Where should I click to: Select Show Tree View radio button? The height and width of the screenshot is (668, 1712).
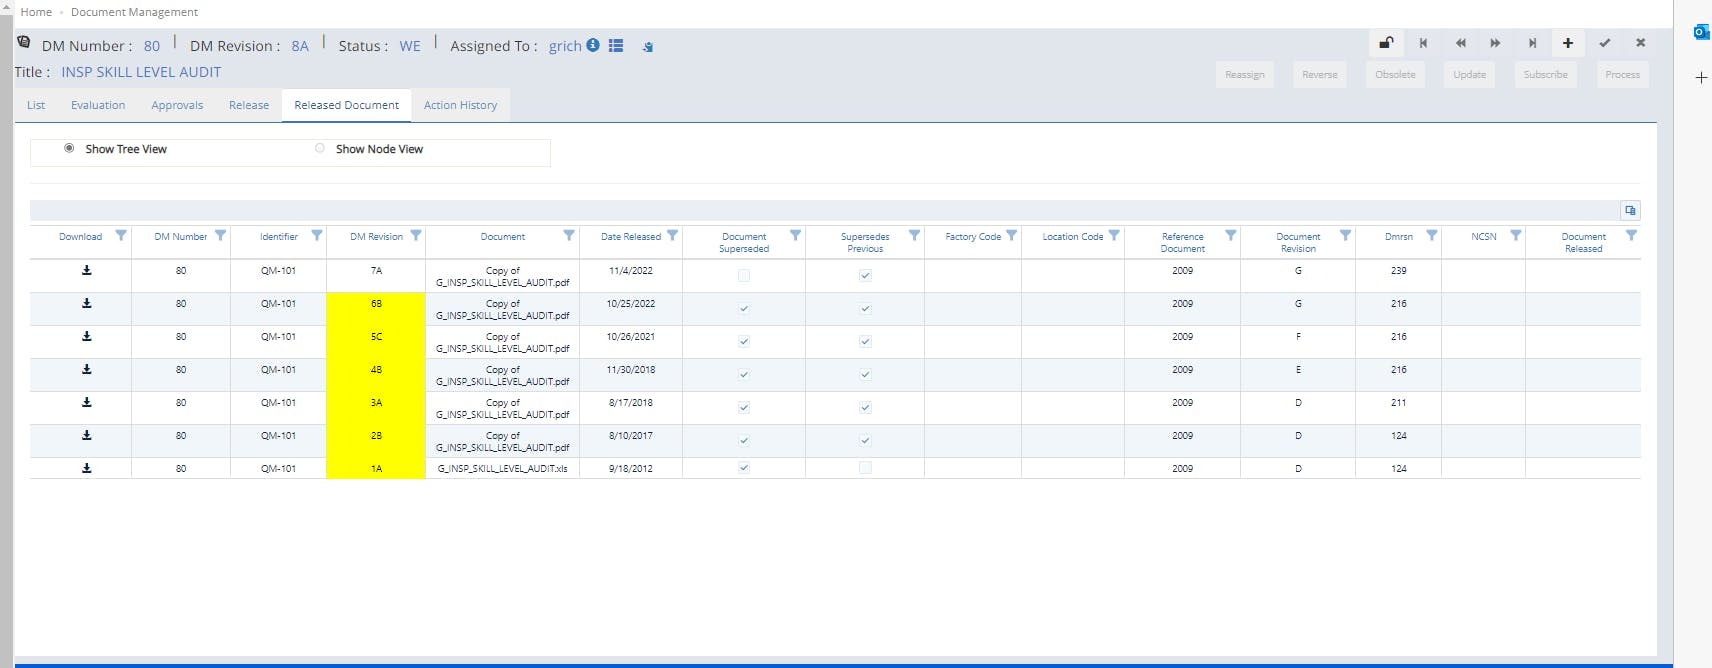69,148
